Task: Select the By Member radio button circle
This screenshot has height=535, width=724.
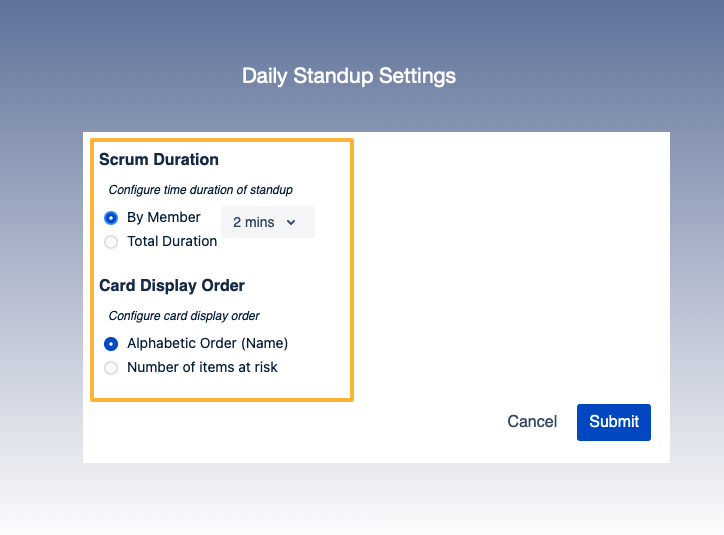Action: [111, 217]
